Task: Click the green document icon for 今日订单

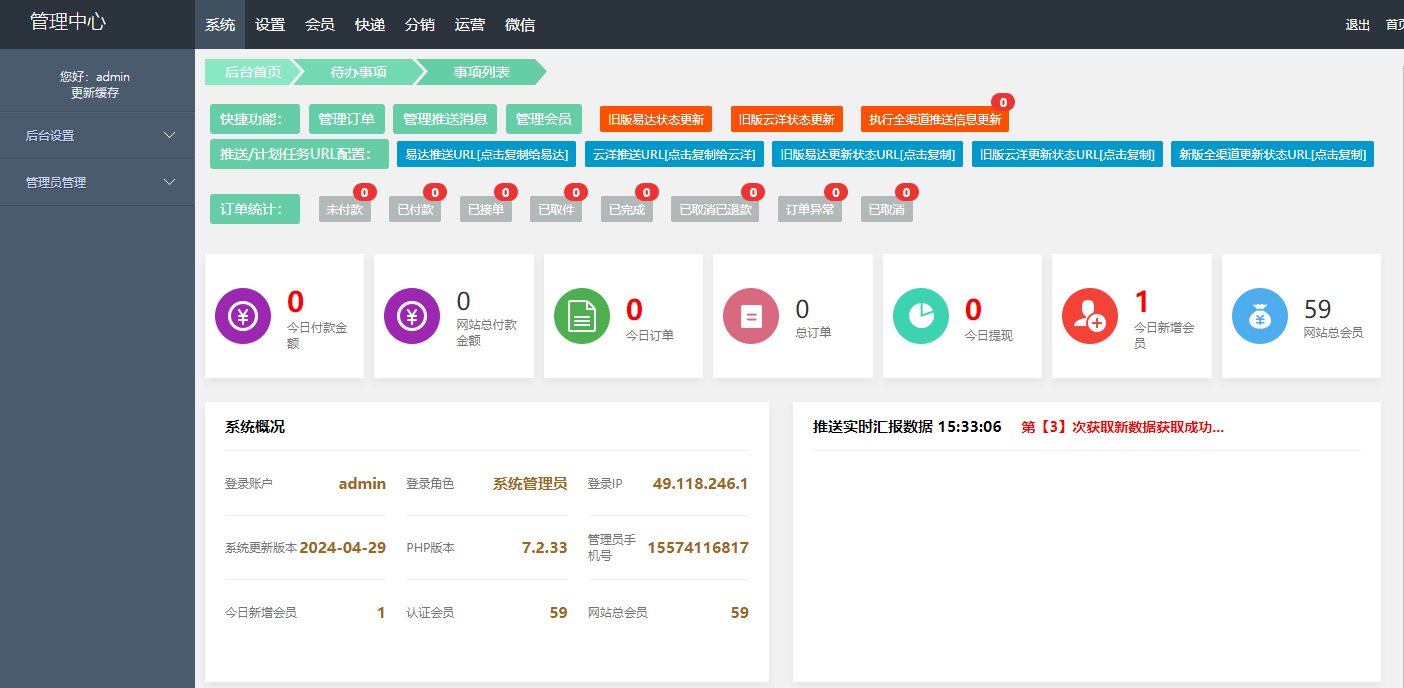Action: (x=581, y=316)
